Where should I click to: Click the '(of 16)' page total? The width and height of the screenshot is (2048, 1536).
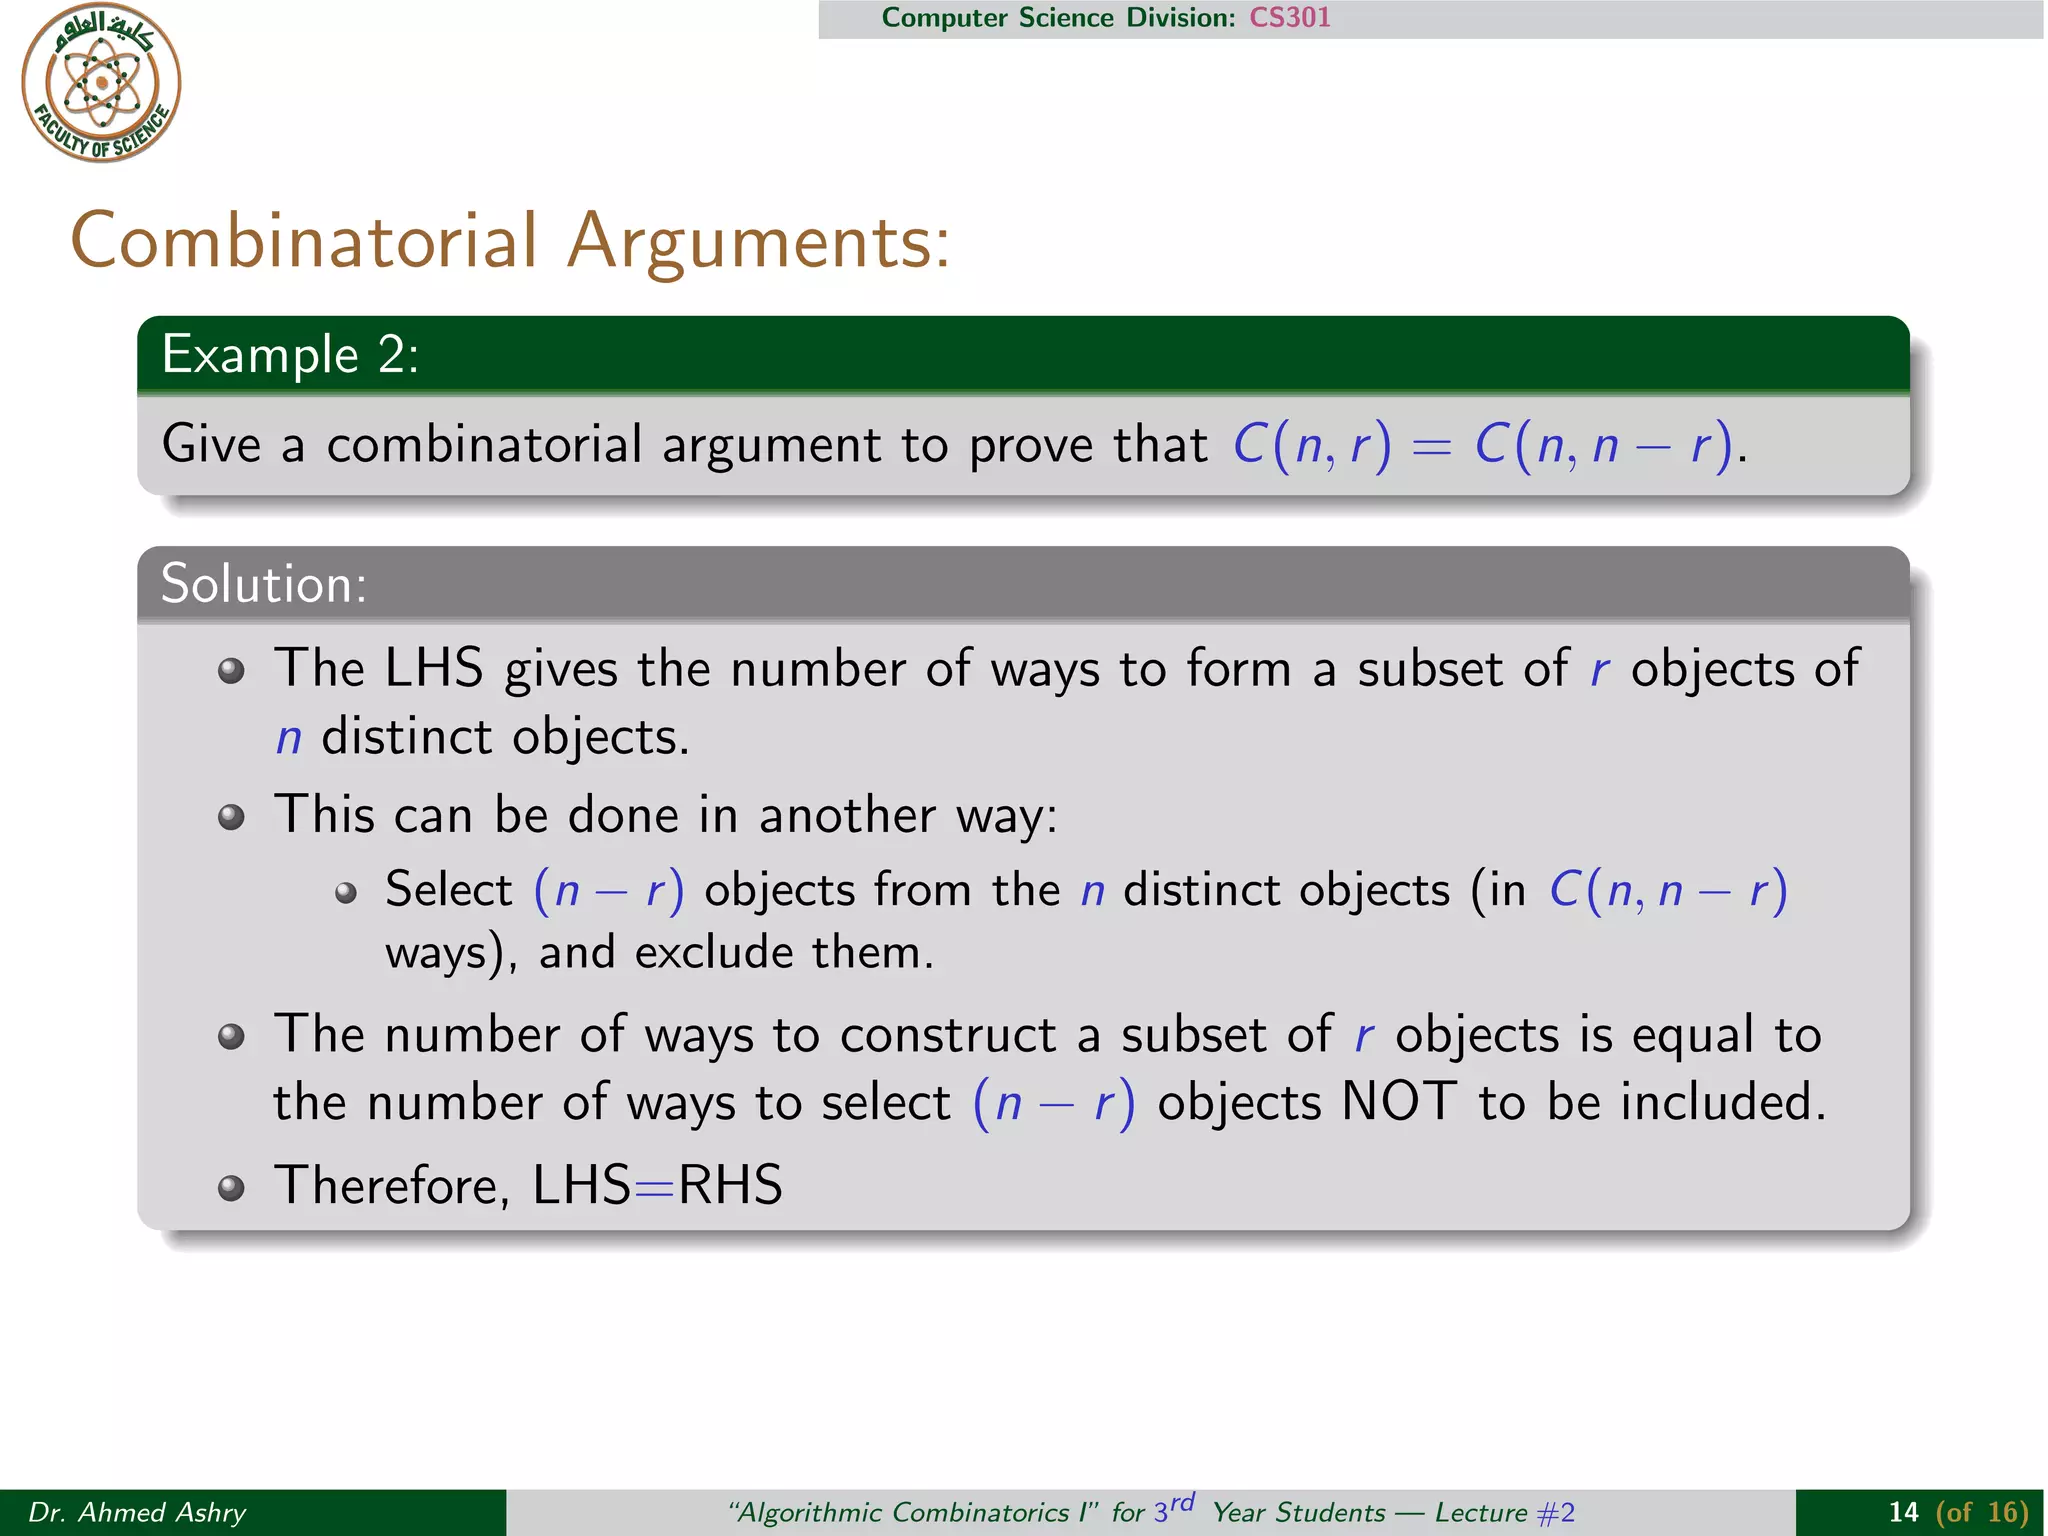1982,1512
